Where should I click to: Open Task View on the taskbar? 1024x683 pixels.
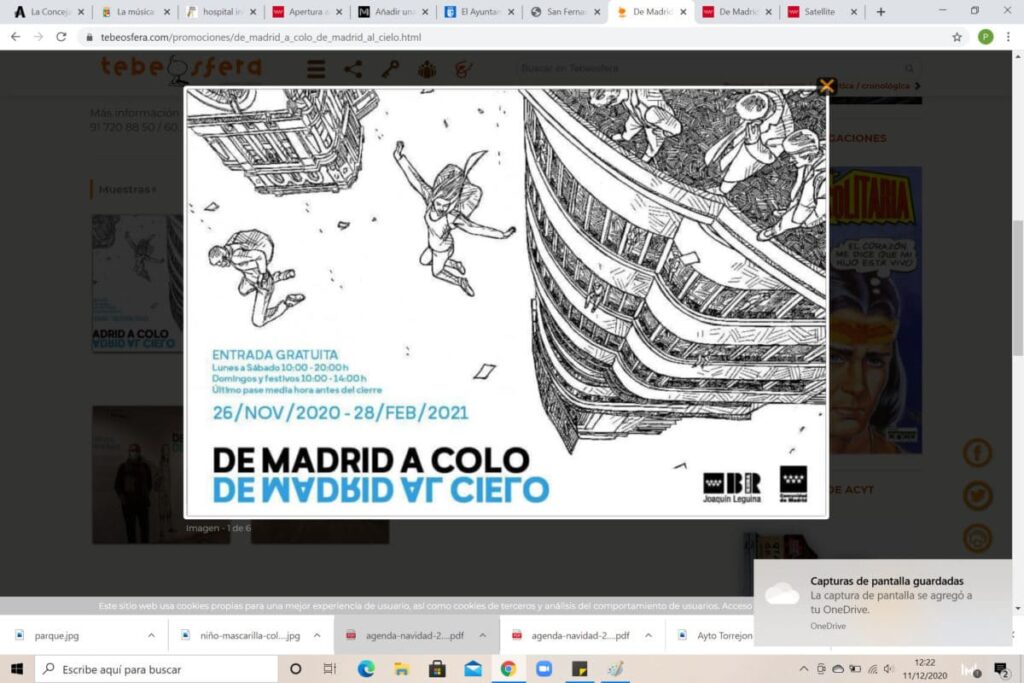(330, 669)
